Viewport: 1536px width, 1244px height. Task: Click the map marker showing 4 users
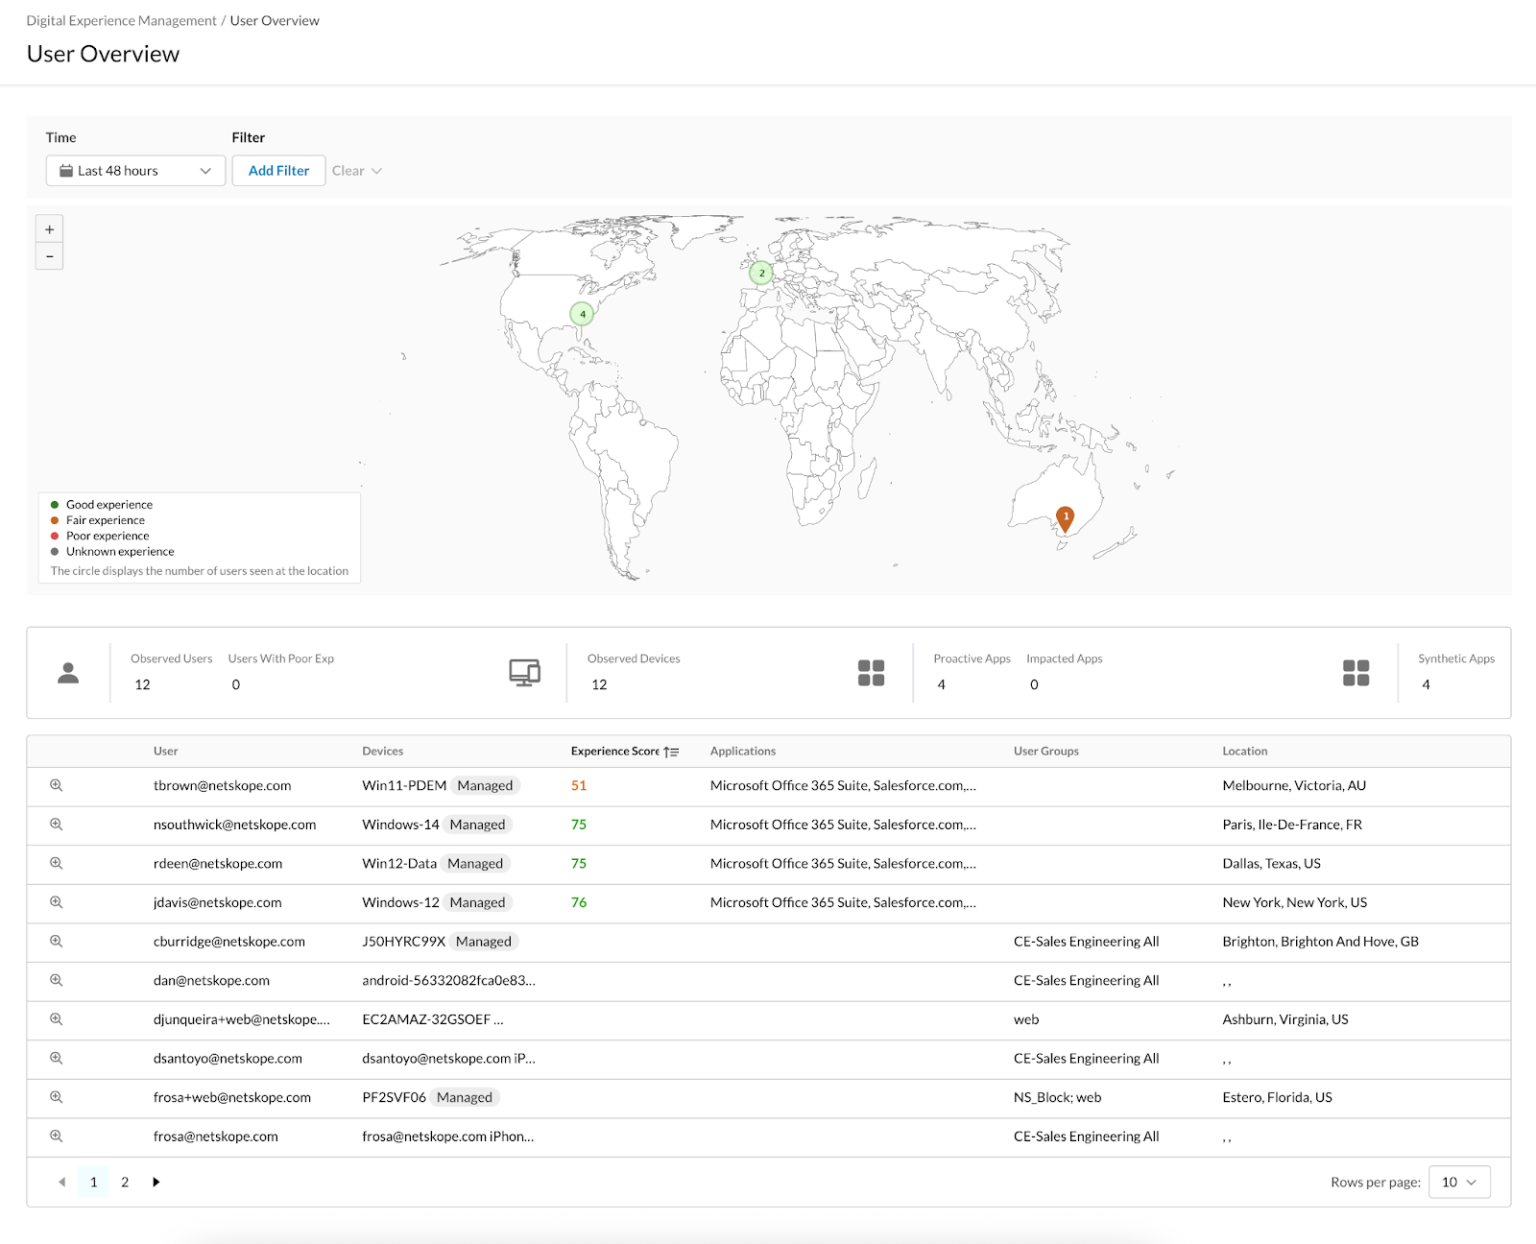point(581,313)
